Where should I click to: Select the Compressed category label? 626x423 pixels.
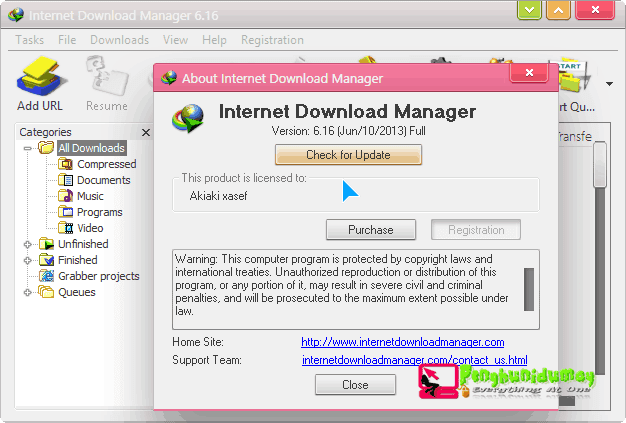click(x=107, y=164)
